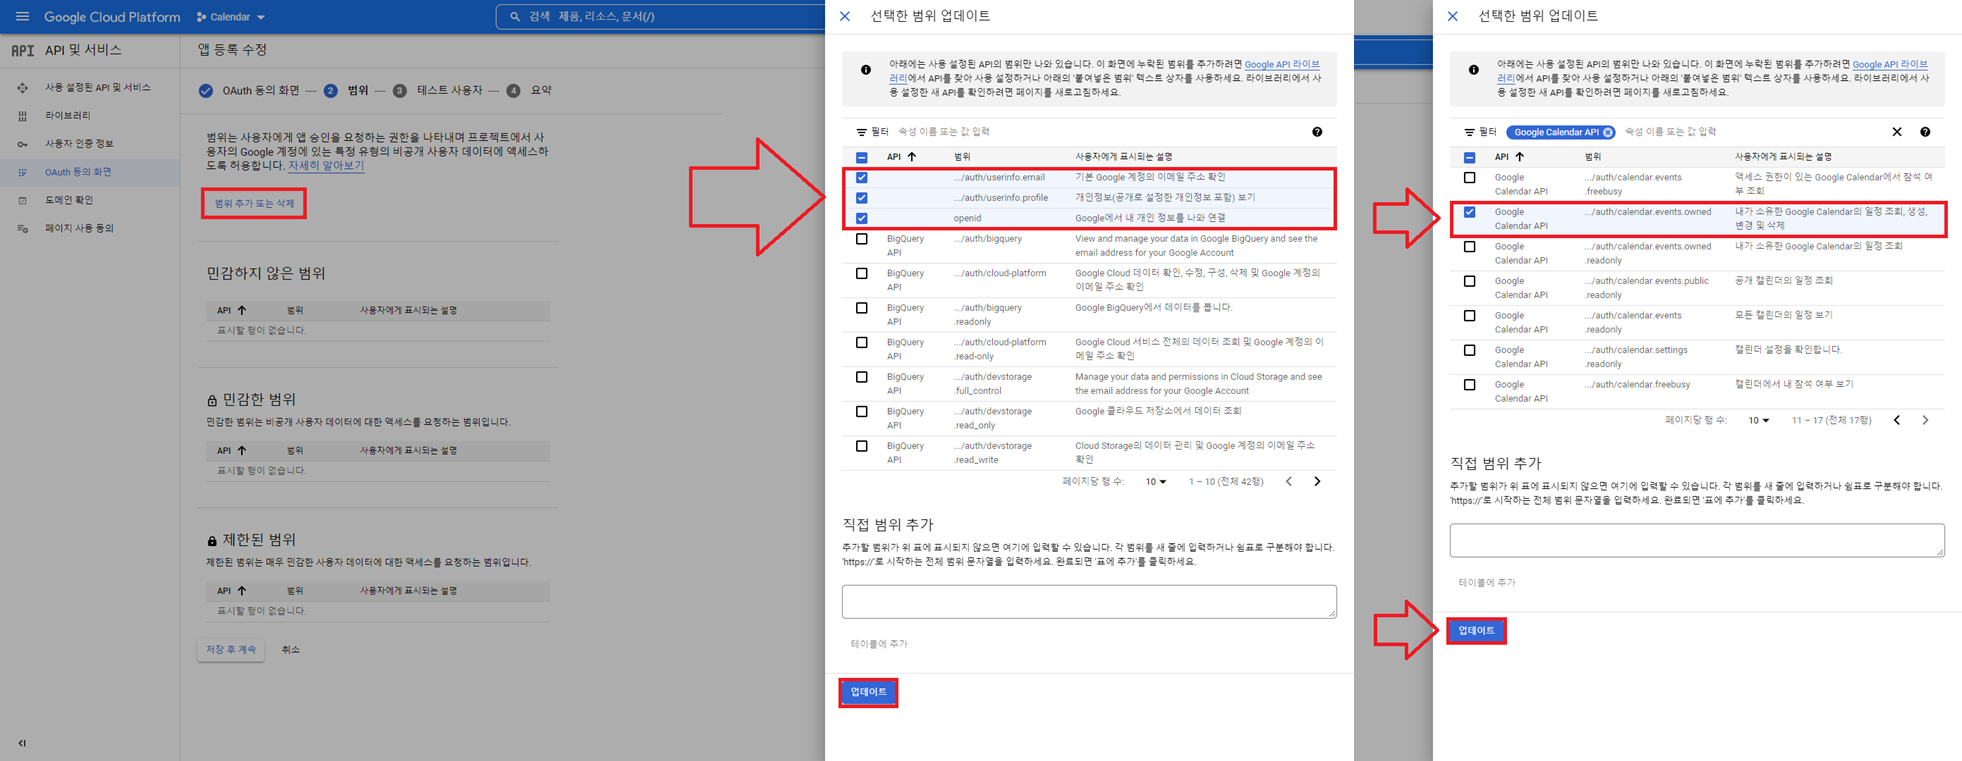Screen dimensions: 1962x761
Task: Remove the Google Calendar API filter chip
Action: (1608, 132)
